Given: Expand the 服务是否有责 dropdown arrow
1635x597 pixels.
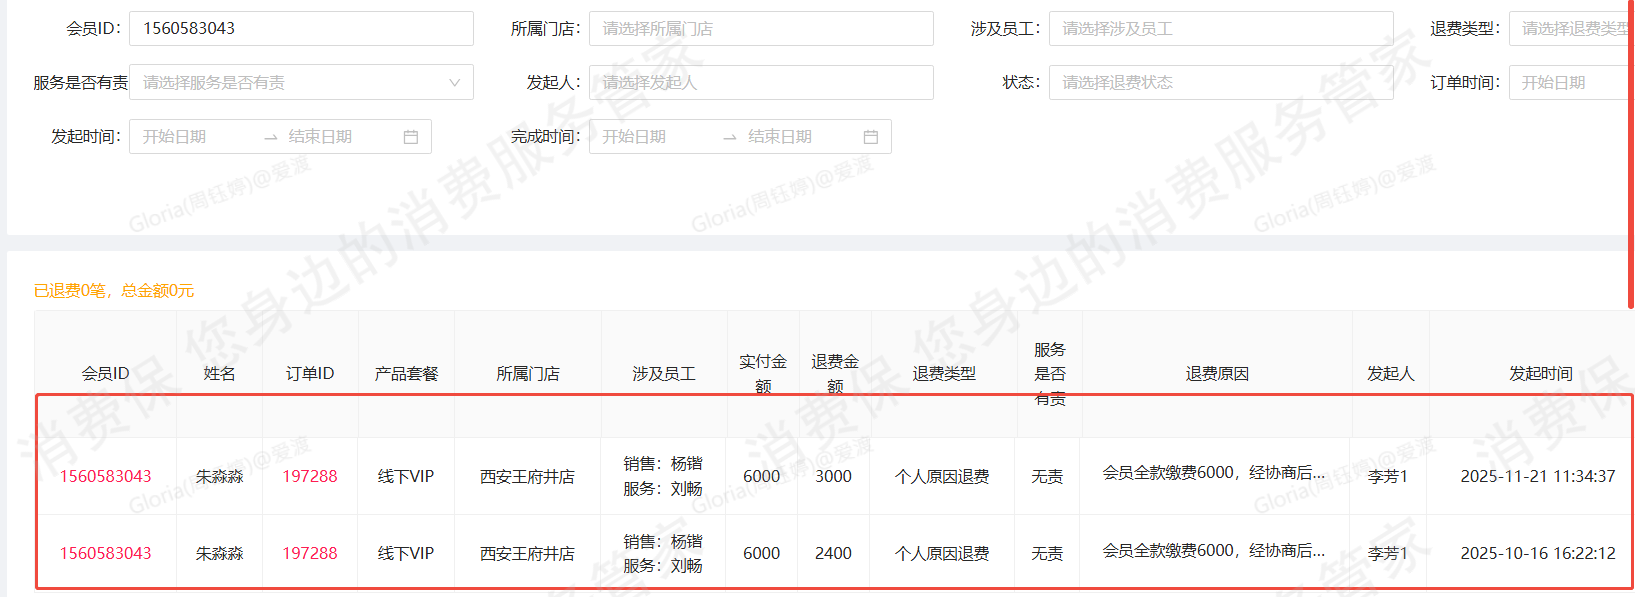Looking at the screenshot, I should pyautogui.click(x=454, y=83).
